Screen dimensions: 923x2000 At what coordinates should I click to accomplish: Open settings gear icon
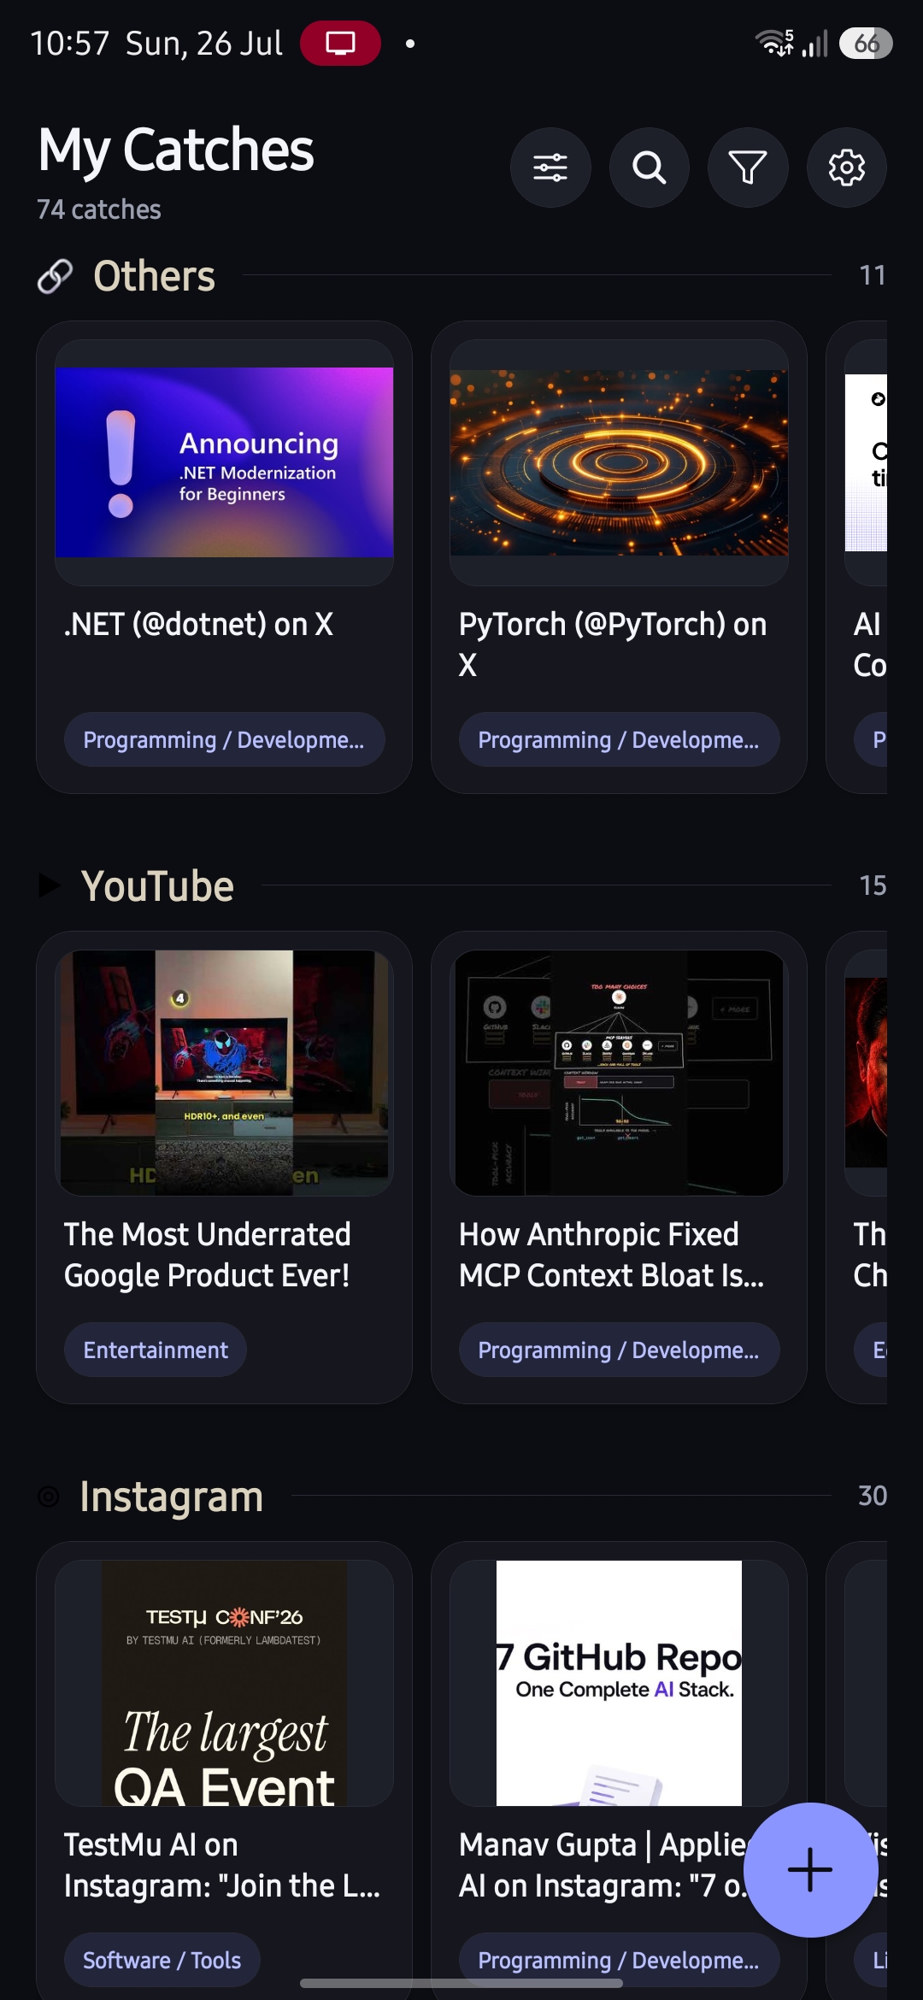[847, 167]
